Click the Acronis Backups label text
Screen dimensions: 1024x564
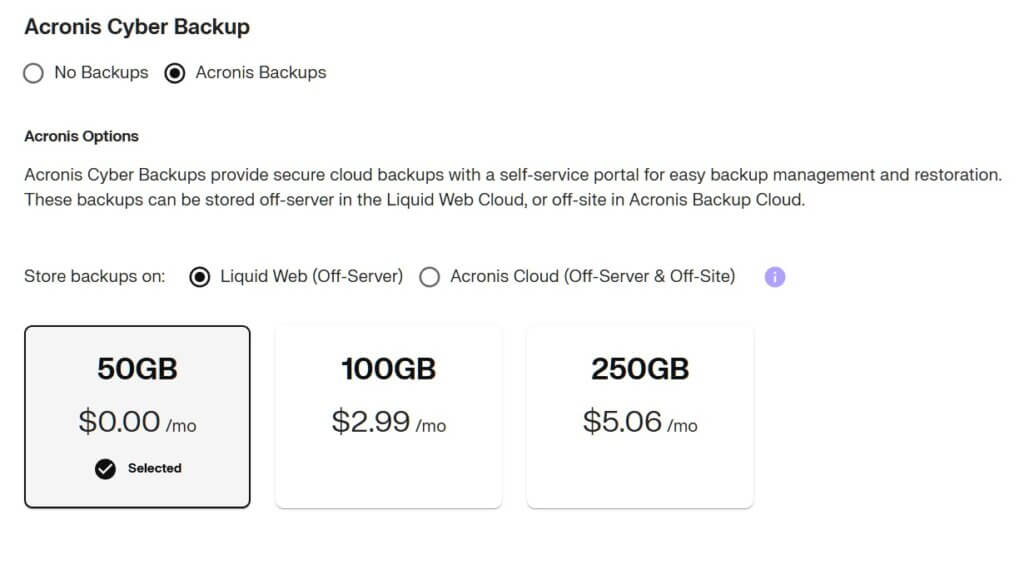261,72
